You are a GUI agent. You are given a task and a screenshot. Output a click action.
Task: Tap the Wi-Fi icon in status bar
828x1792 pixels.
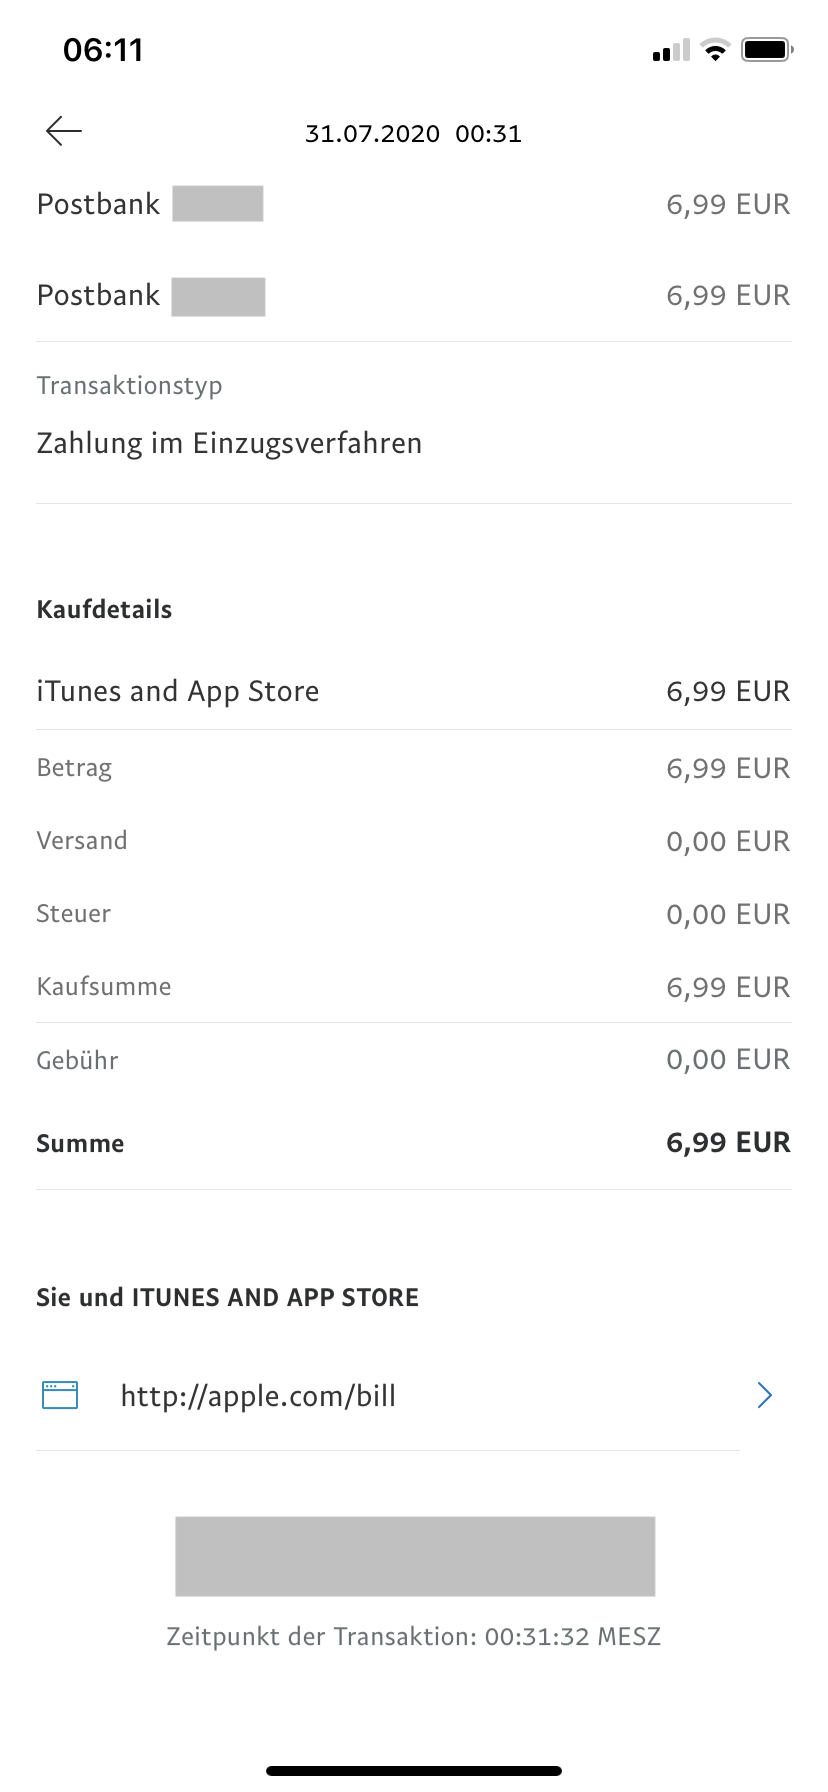tap(715, 50)
